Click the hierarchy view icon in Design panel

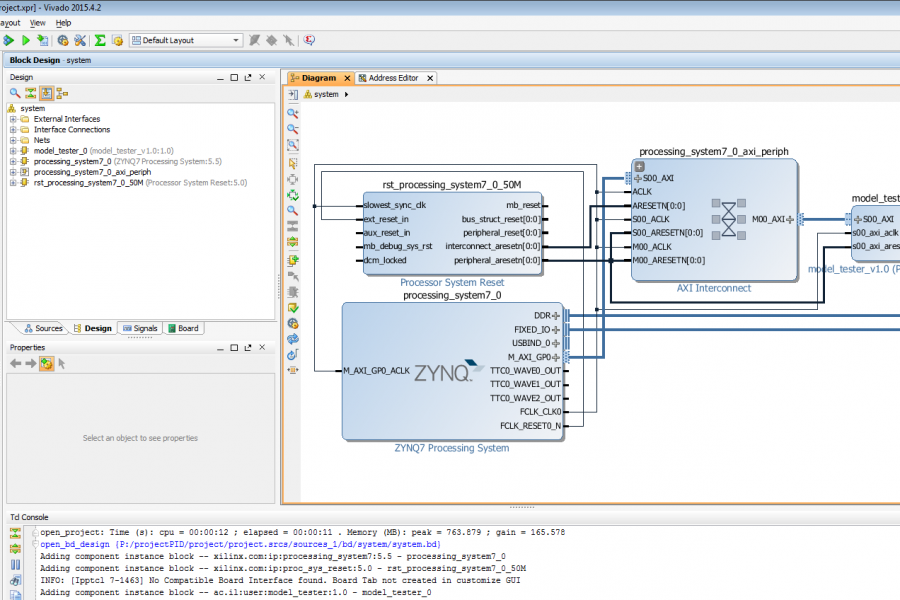click(62, 93)
